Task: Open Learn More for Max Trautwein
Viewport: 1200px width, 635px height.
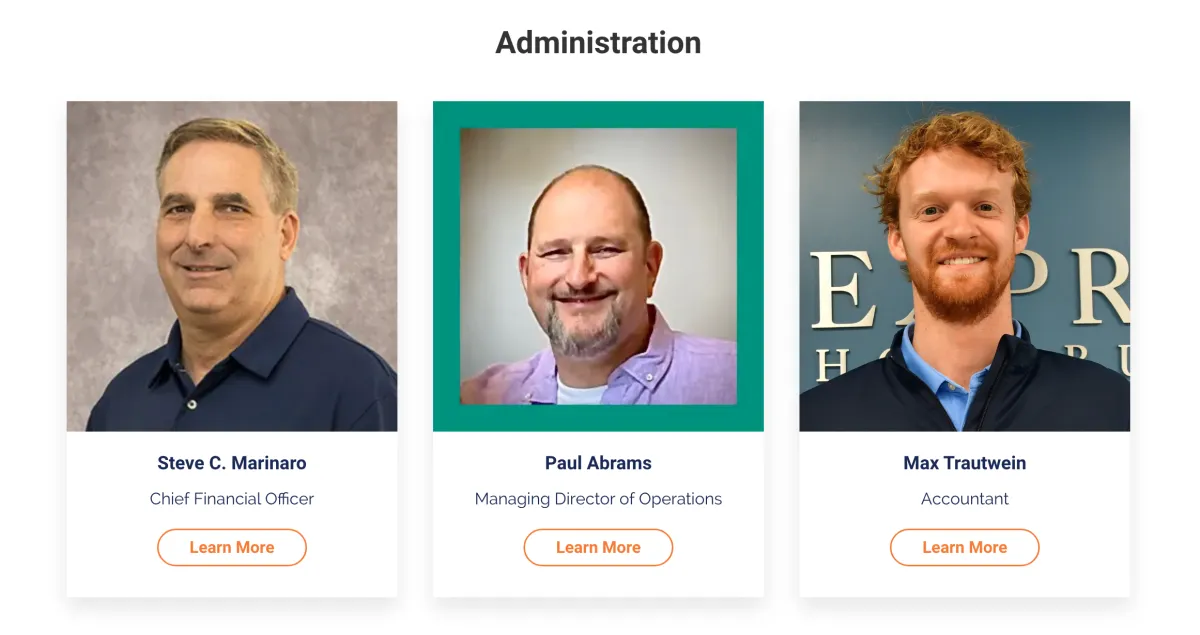Action: [965, 547]
